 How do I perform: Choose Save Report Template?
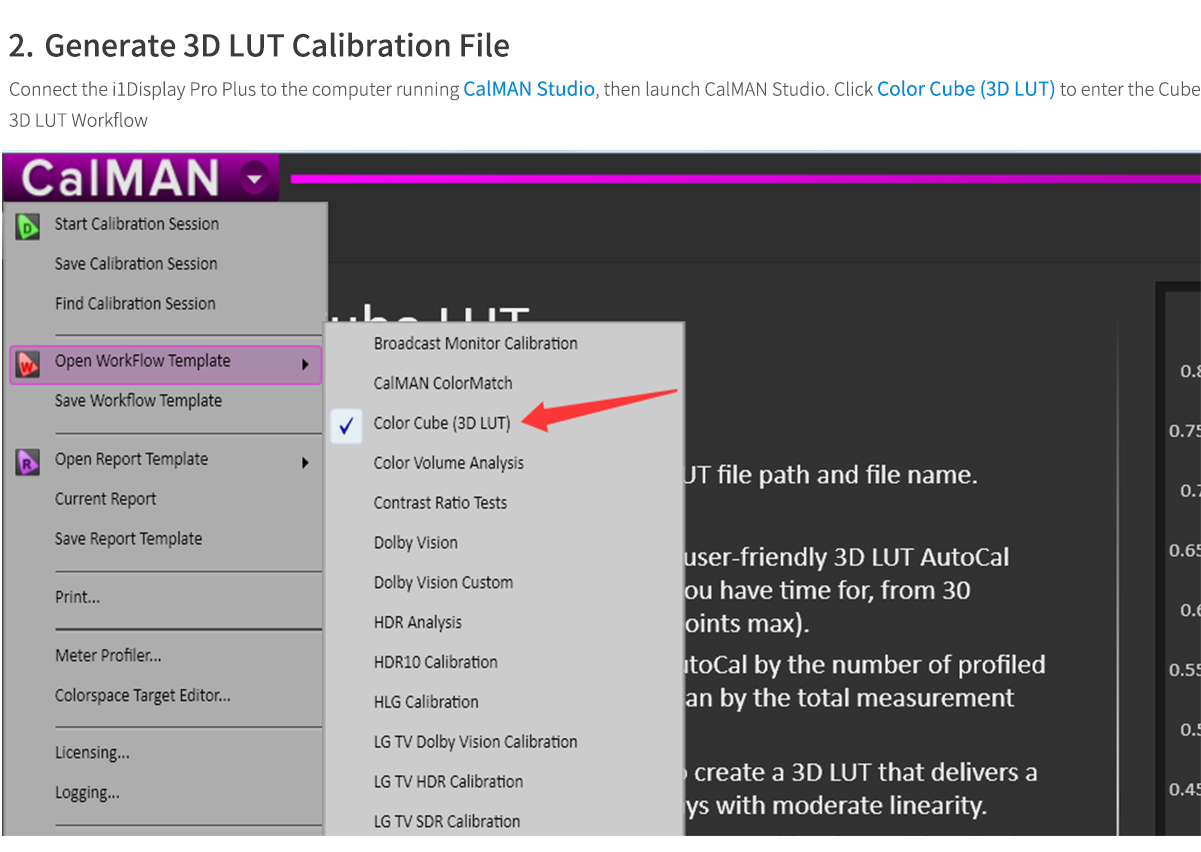[x=128, y=539]
